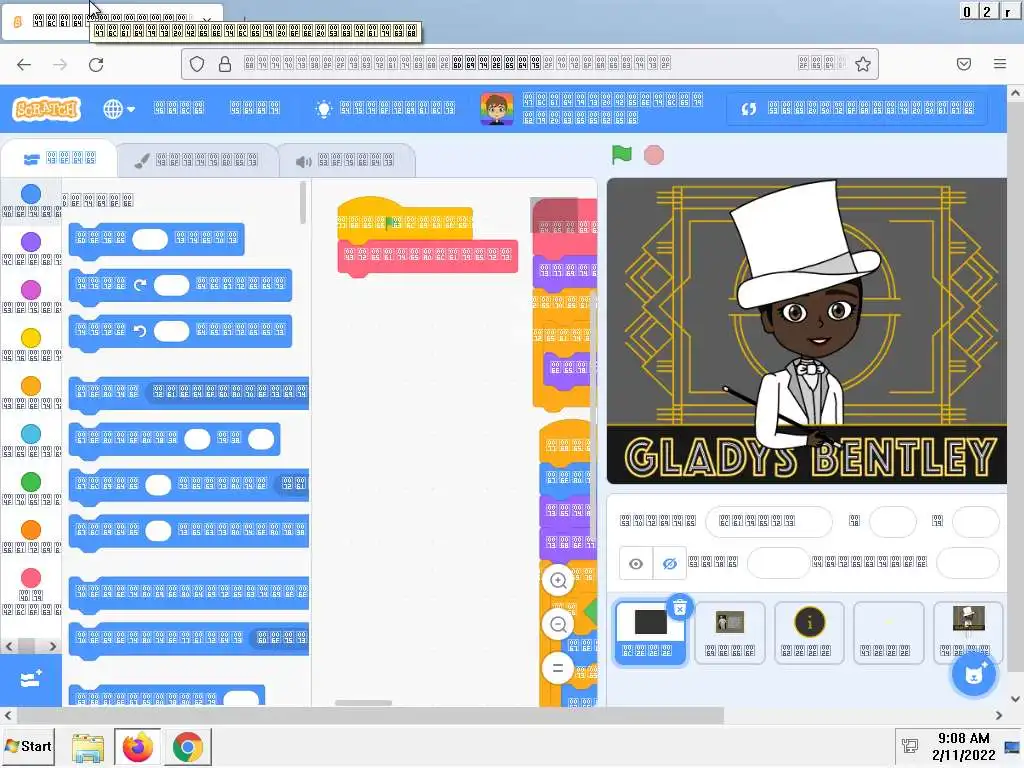Show the sprite using the eye icon
Image resolution: width=1024 pixels, height=768 pixels.
[x=635, y=564]
